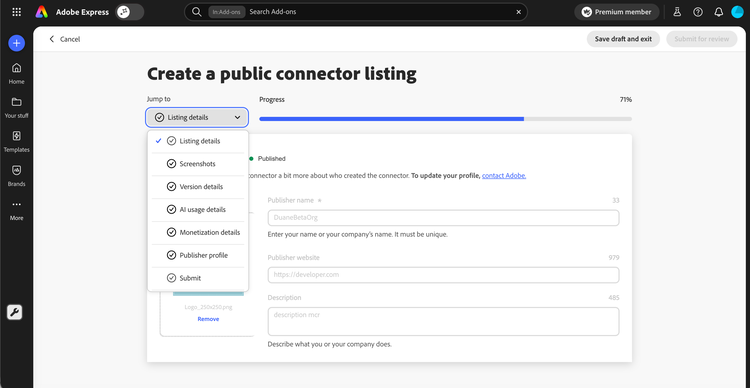The image size is (750, 388).
Task: Open the notifications bell icon
Action: coord(718,12)
